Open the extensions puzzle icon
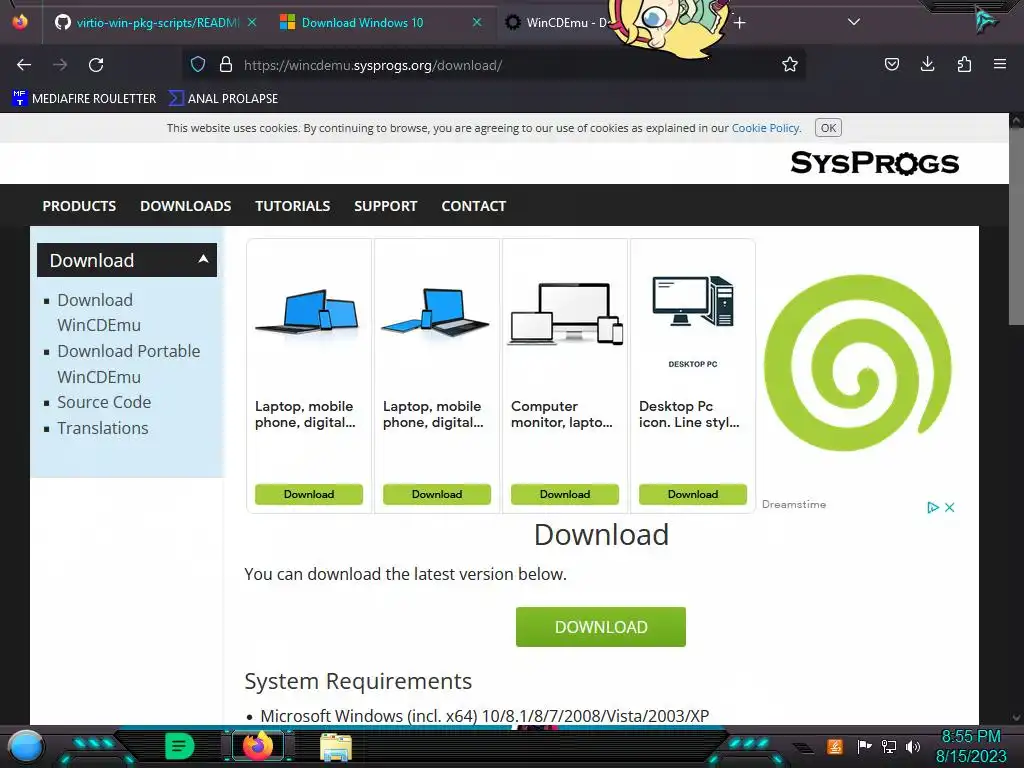The height and width of the screenshot is (768, 1024). [964, 65]
